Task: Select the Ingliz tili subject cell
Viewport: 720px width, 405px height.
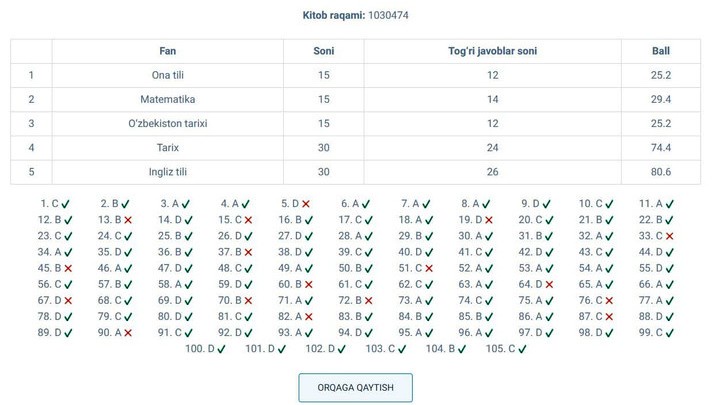Action: pyautogui.click(x=168, y=172)
